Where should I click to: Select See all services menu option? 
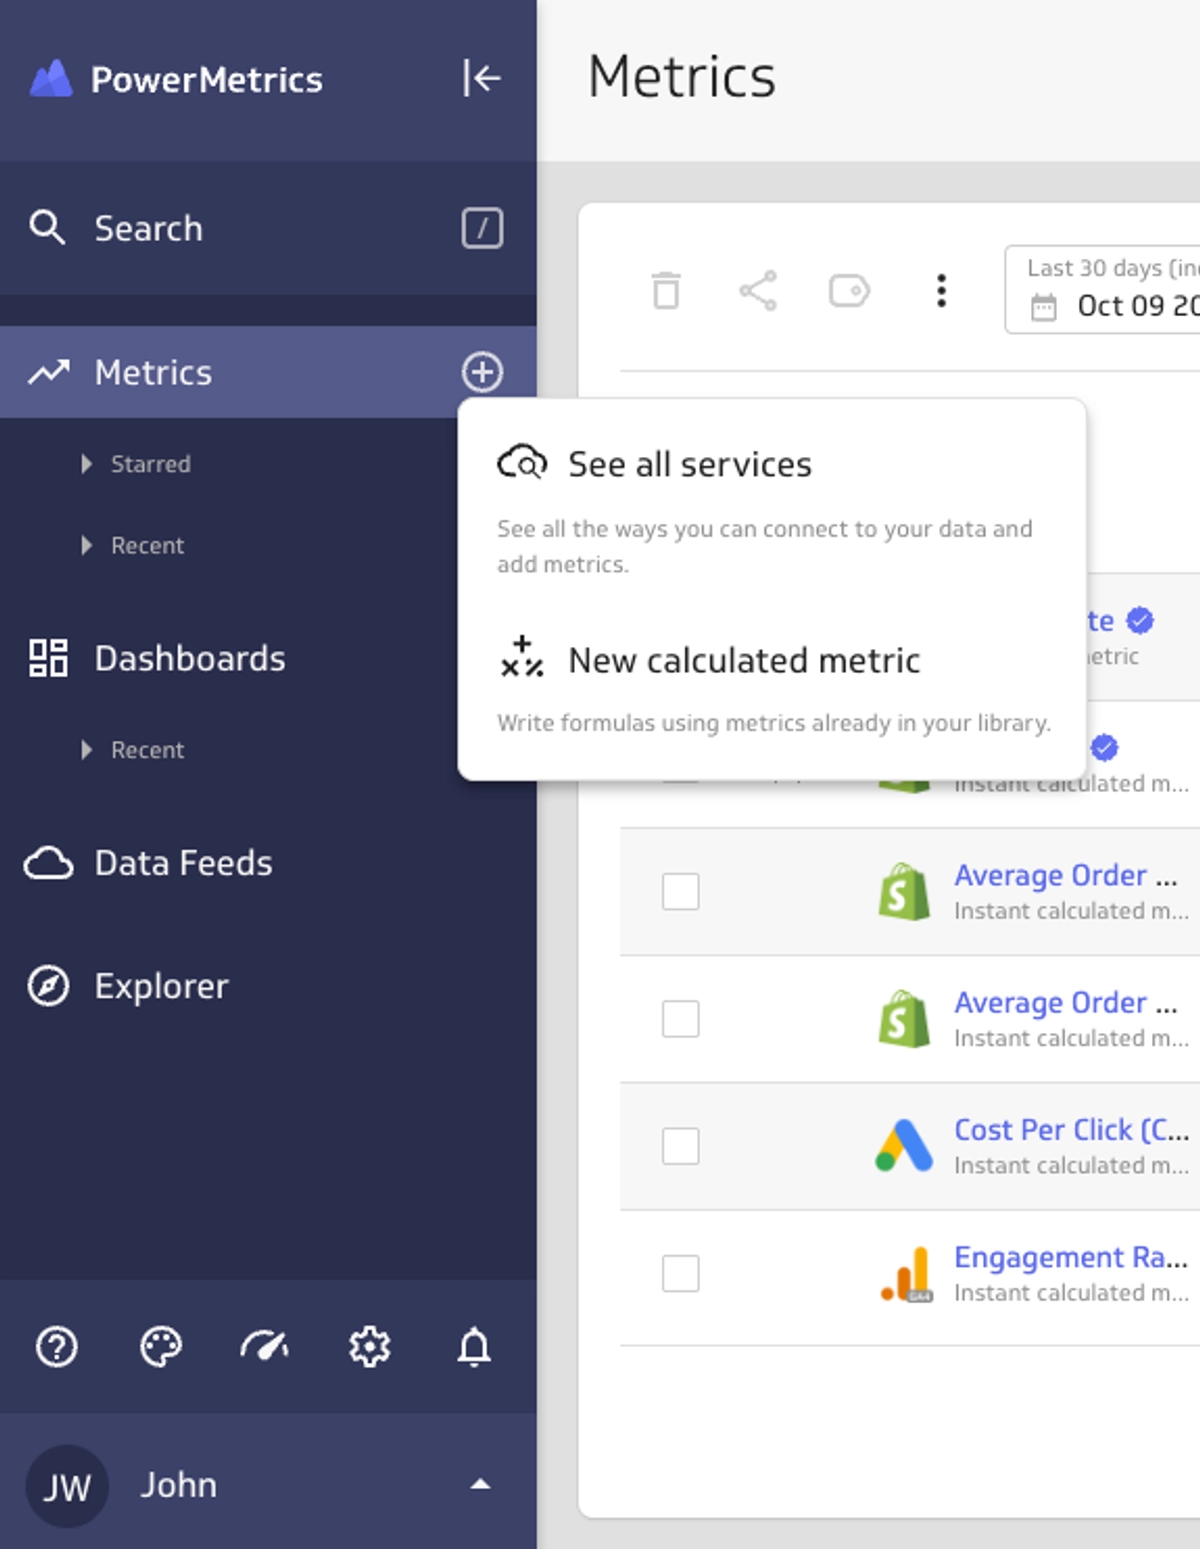689,464
